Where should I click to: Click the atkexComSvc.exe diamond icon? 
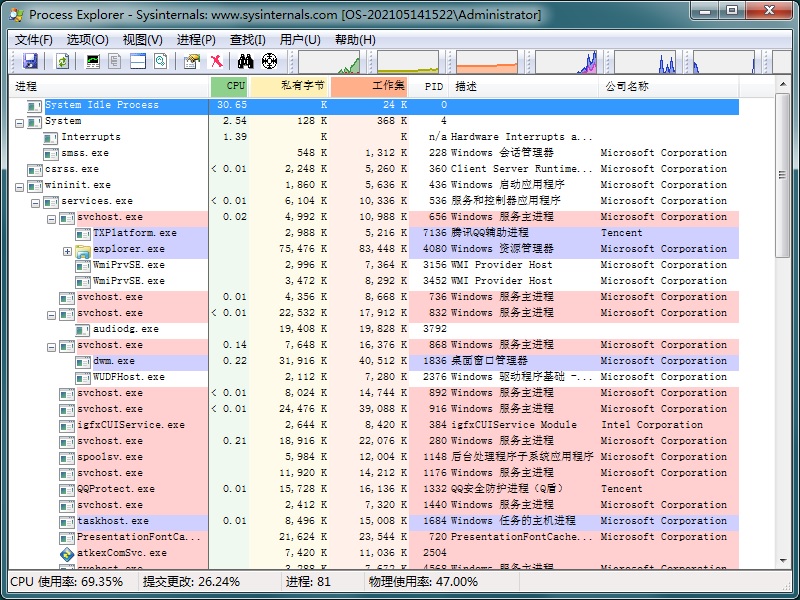click(x=67, y=554)
